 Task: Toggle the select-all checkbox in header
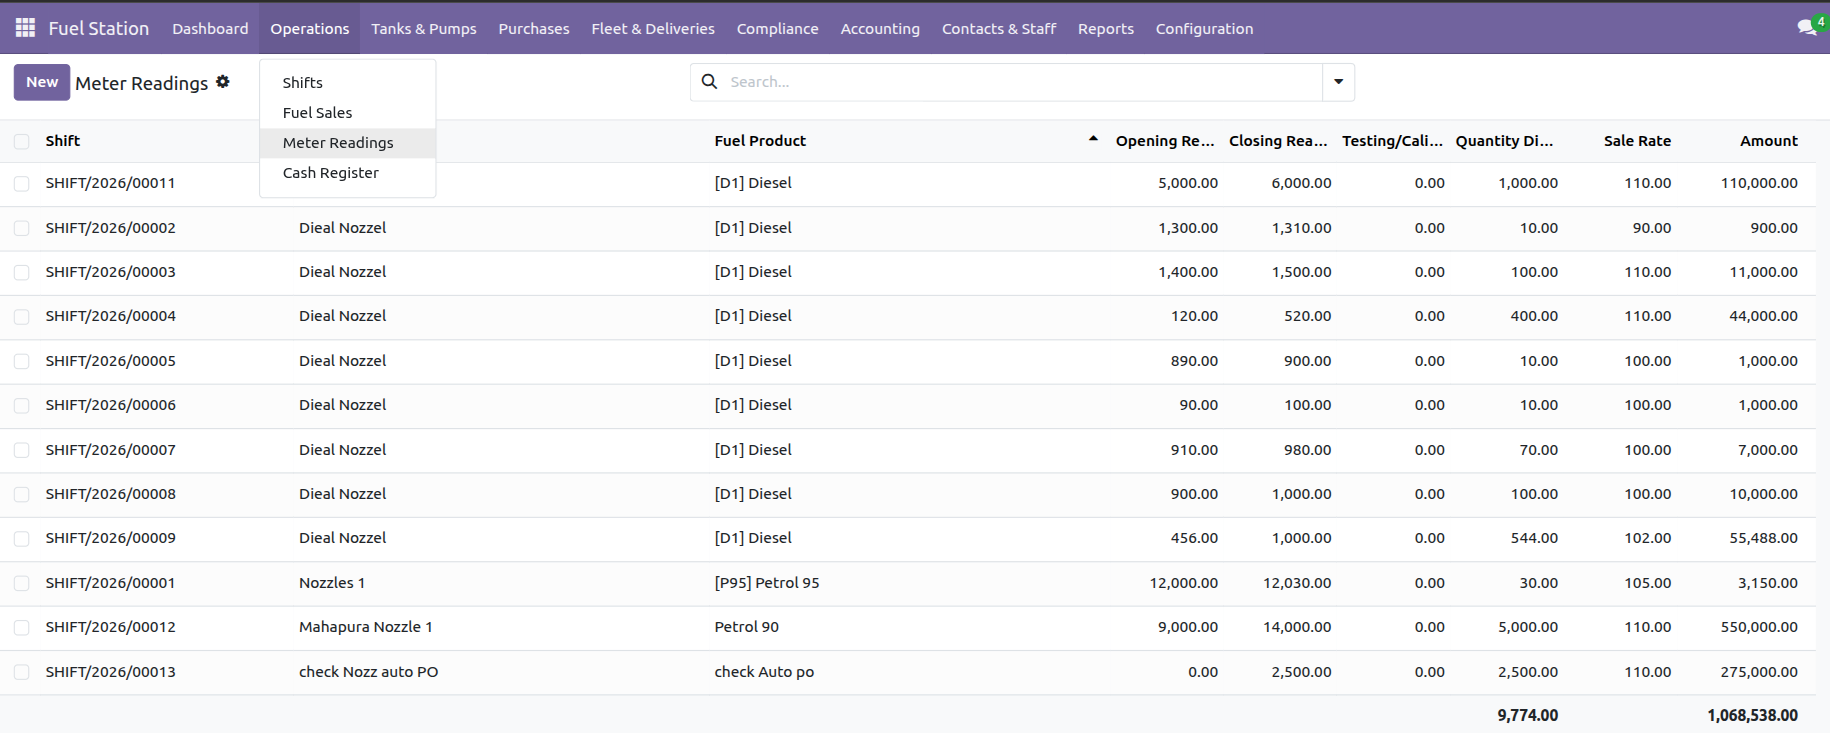pos(21,141)
